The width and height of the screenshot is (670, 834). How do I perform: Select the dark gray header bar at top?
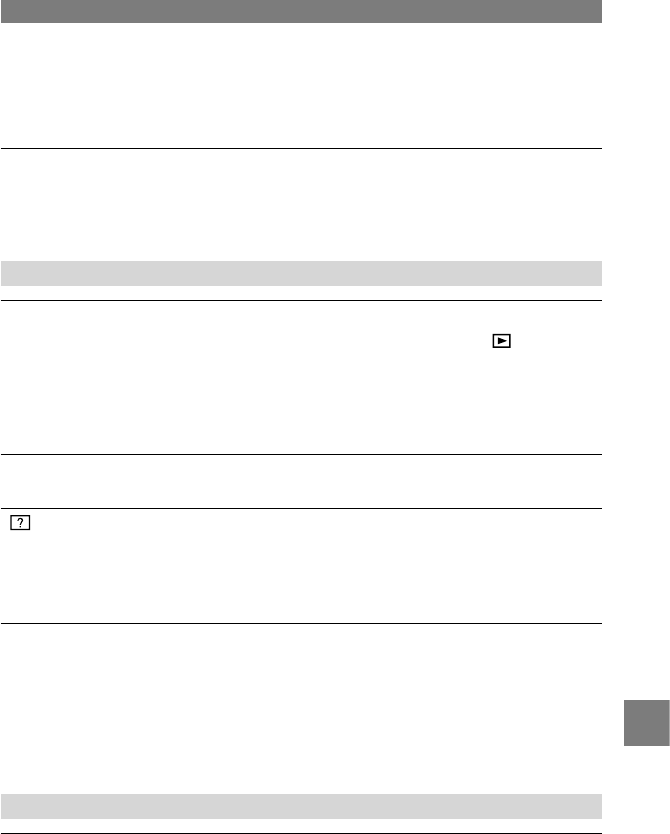click(302, 11)
